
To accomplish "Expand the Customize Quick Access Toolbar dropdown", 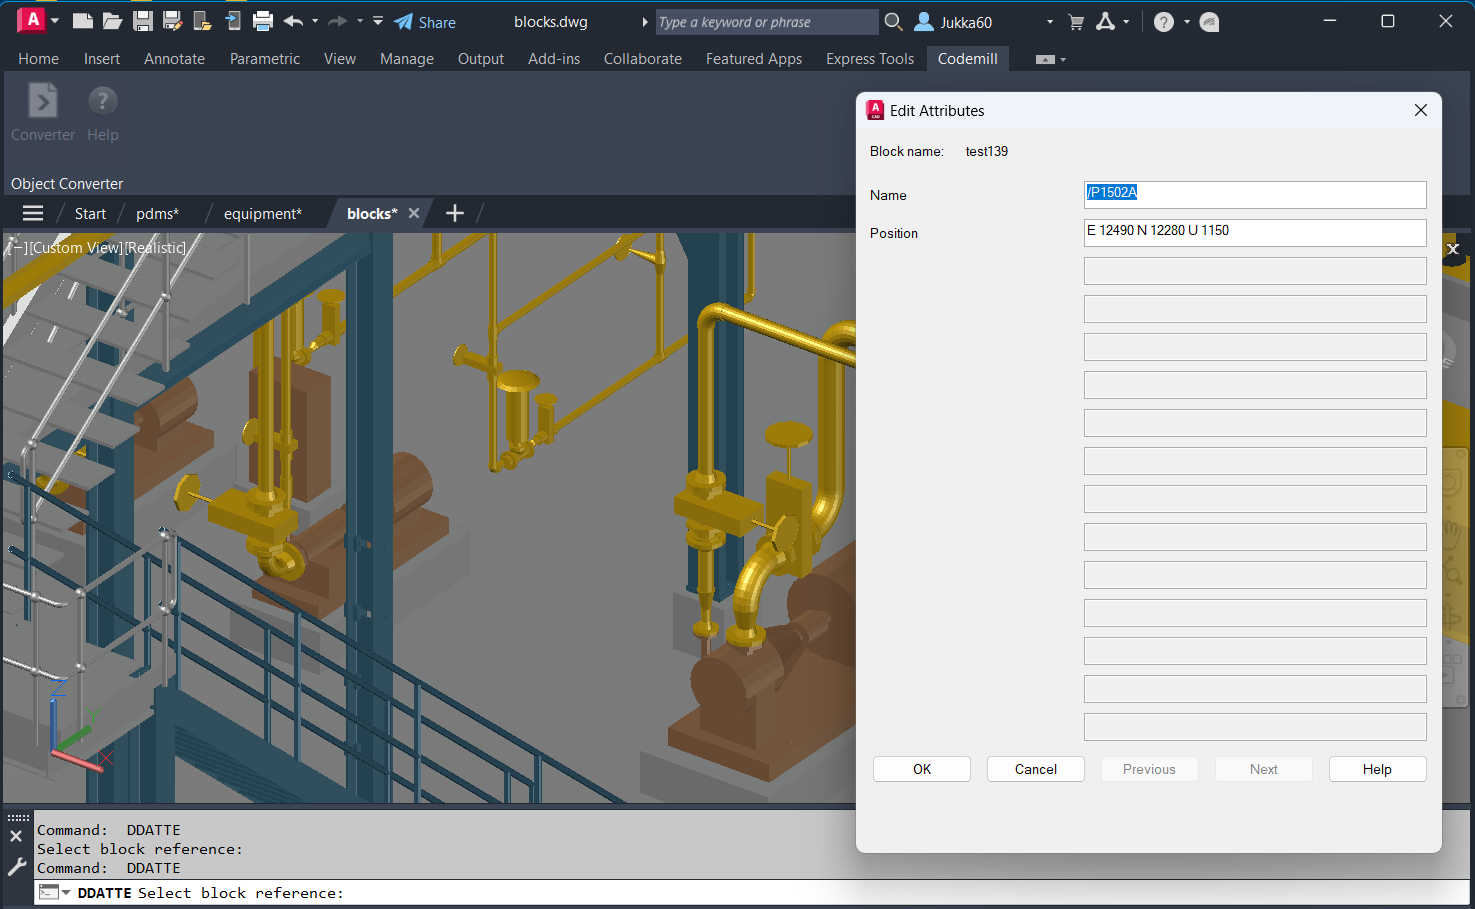I will (x=378, y=21).
